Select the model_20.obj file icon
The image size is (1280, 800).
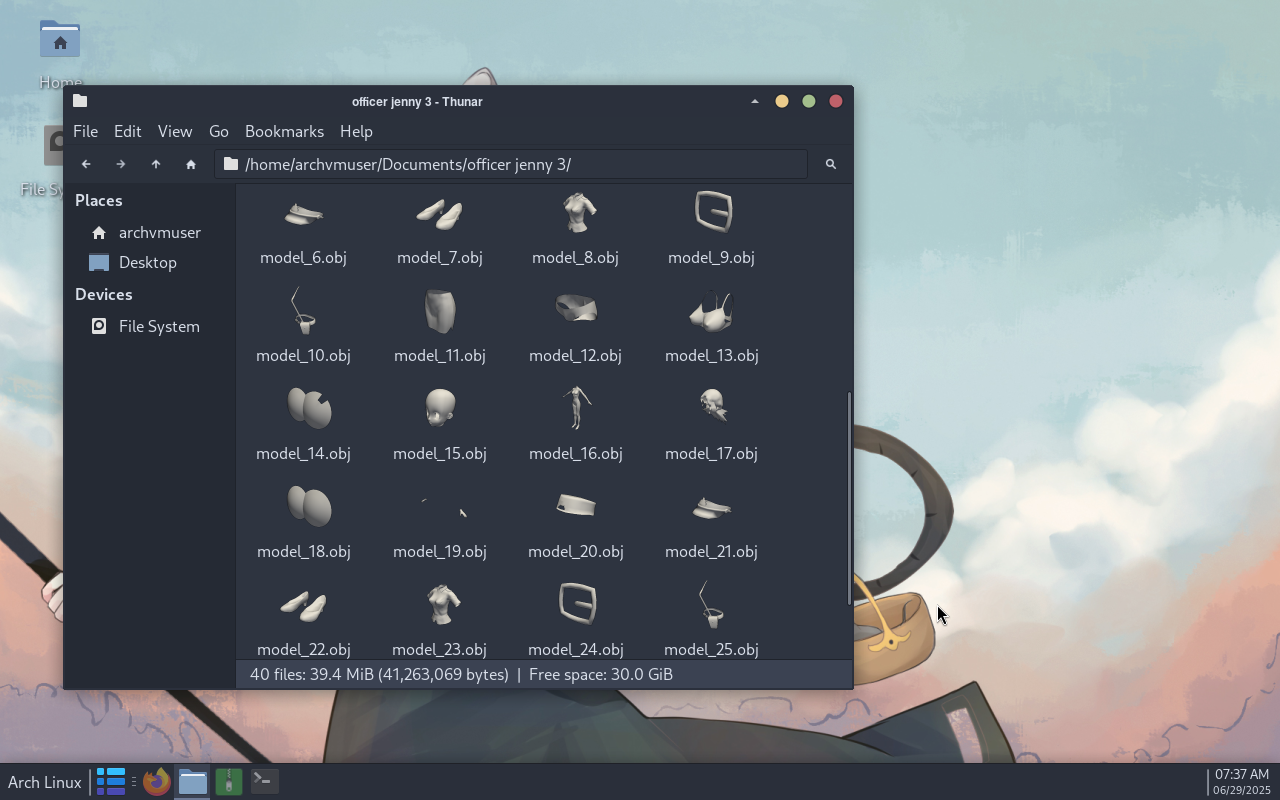pyautogui.click(x=576, y=506)
